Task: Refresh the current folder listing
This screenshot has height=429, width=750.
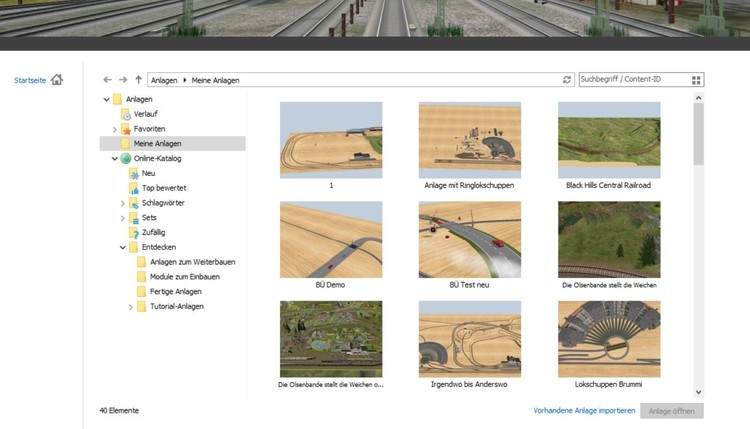Action: 567,80
